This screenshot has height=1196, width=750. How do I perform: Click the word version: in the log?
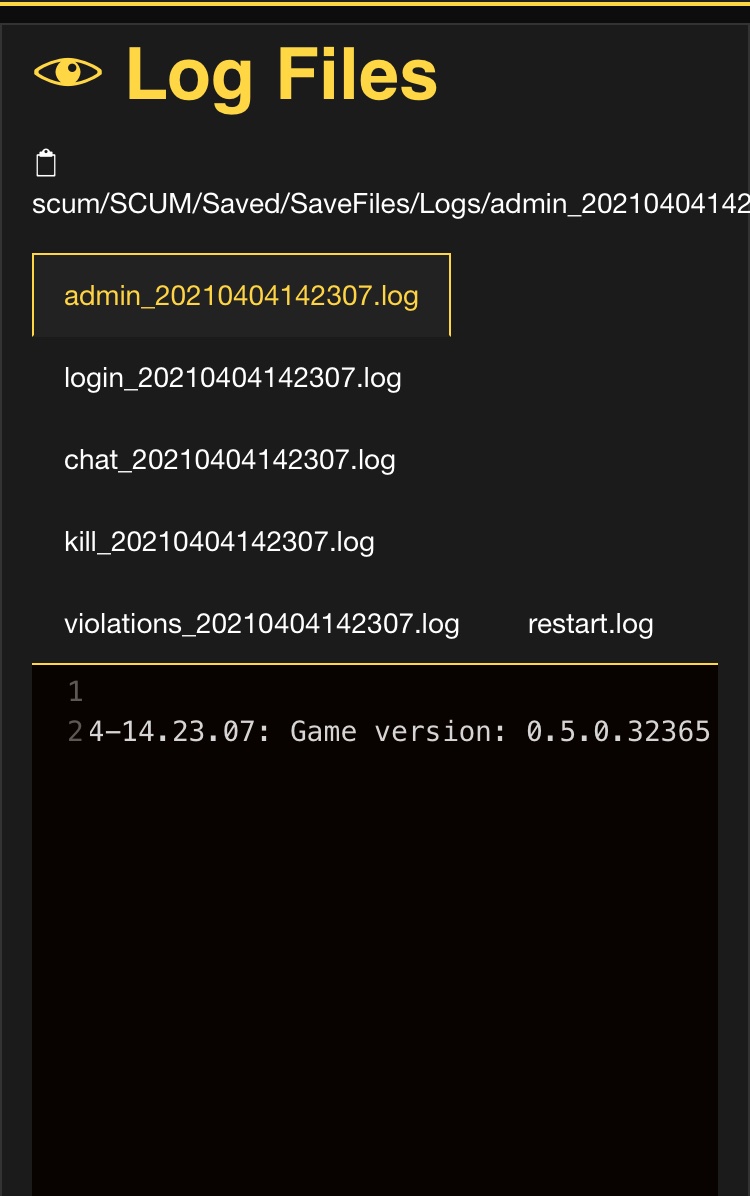coord(441,731)
